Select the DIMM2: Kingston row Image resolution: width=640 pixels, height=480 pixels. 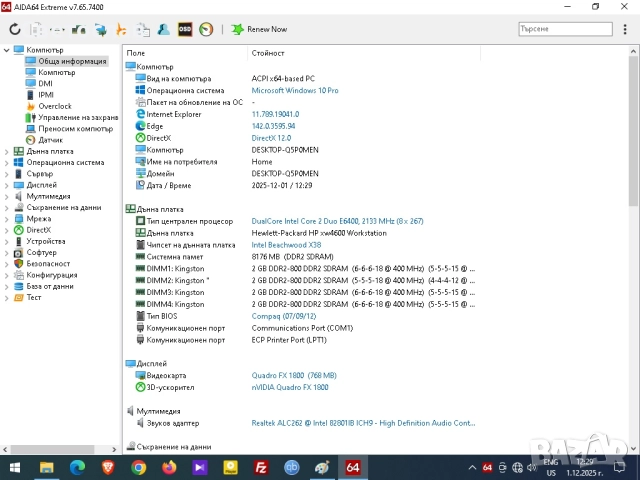point(305,280)
